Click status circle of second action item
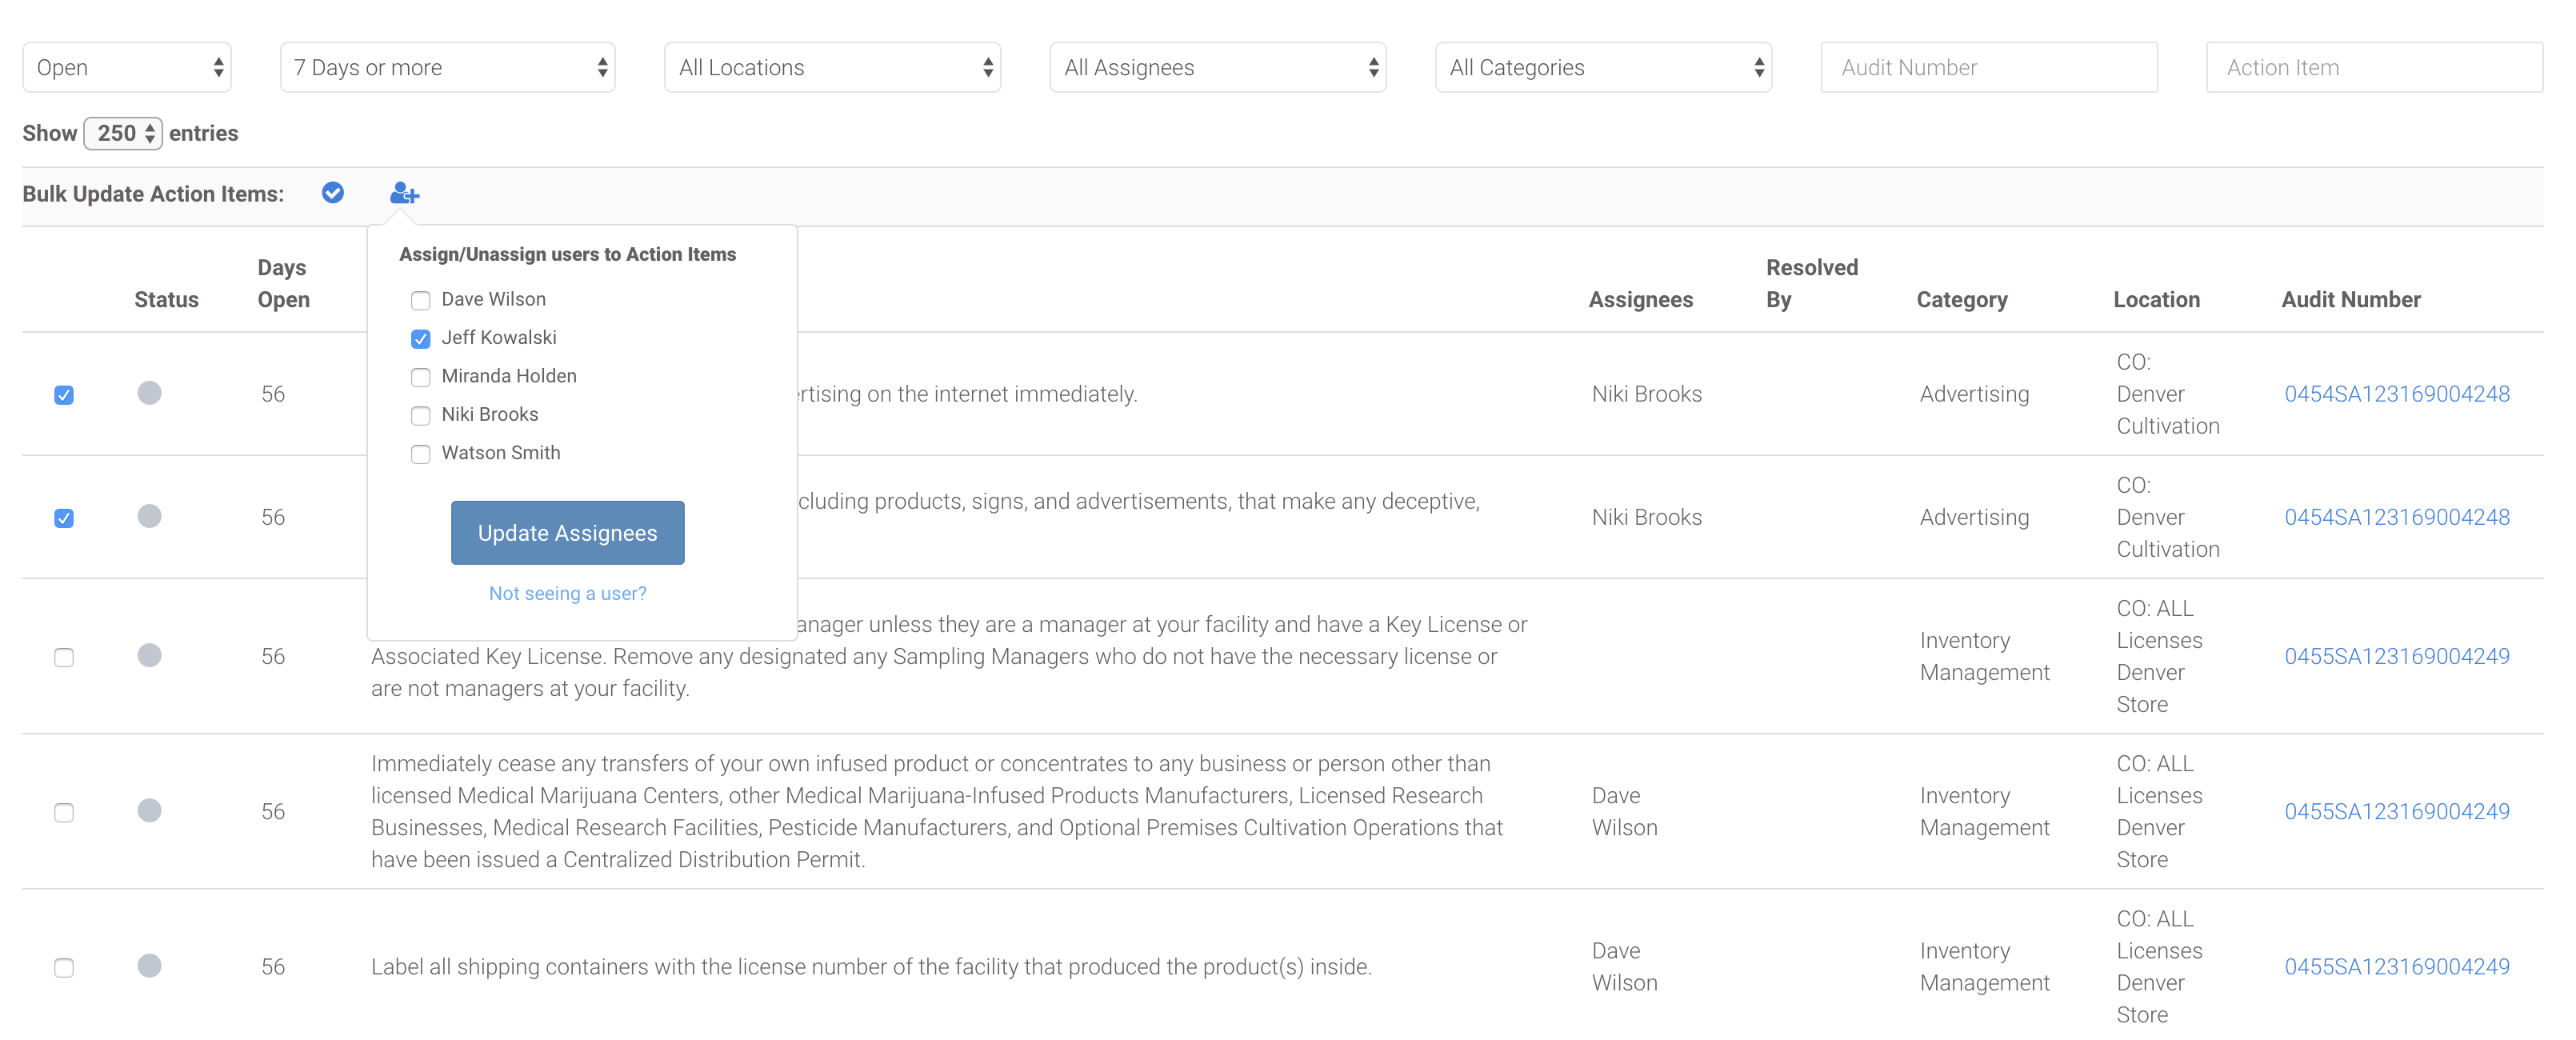The width and height of the screenshot is (2576, 1040). coord(149,516)
